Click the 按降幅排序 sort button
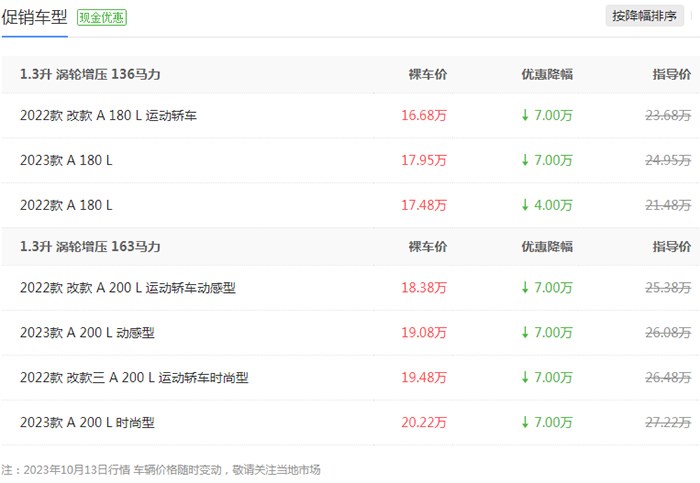The height and width of the screenshot is (483, 700). click(644, 16)
